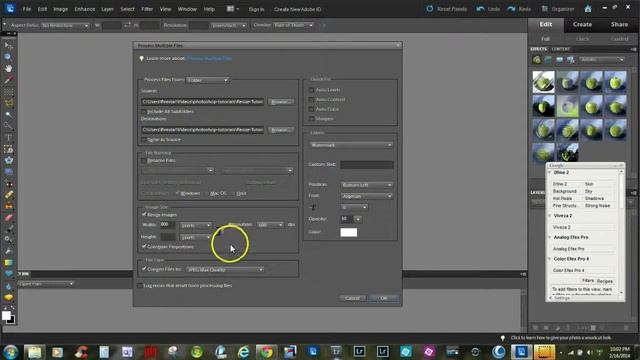640x360 pixels.
Task: Uncheck Resize Images checkbox
Action: coord(144,214)
